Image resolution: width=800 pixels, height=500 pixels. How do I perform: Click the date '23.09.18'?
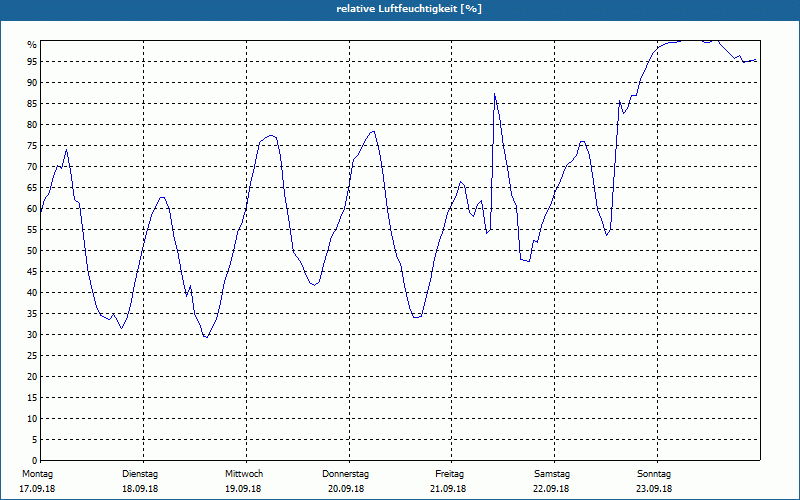[654, 489]
